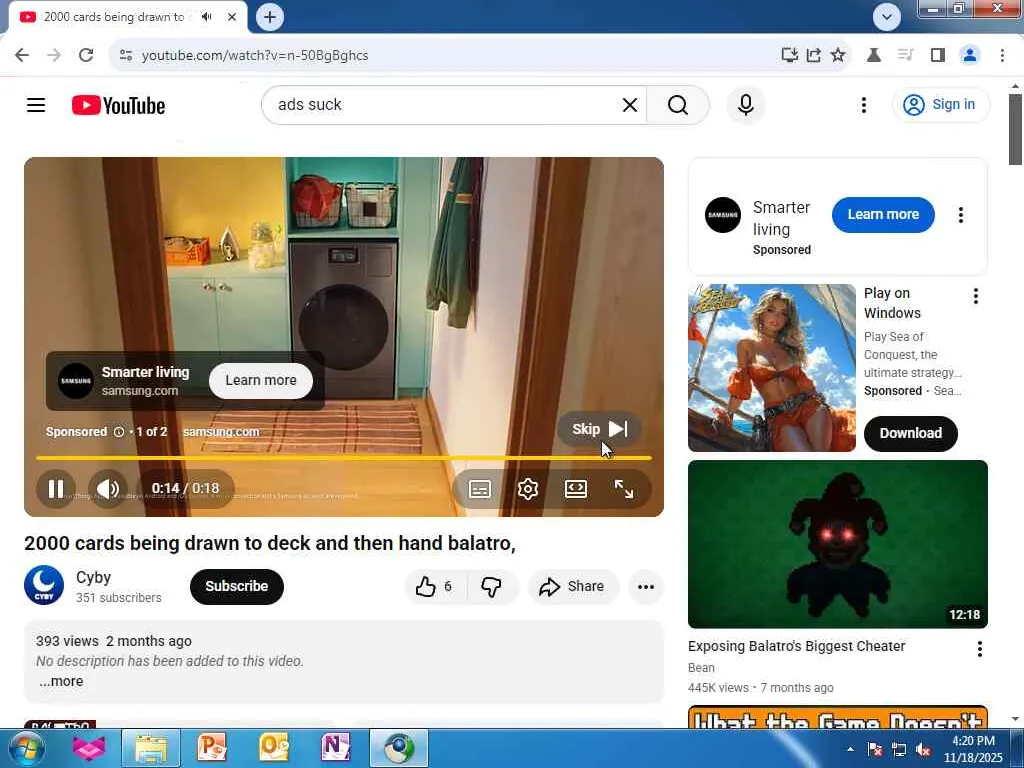Mute the video using the speaker icon
Screen dimensions: 1024x768
tap(108, 488)
